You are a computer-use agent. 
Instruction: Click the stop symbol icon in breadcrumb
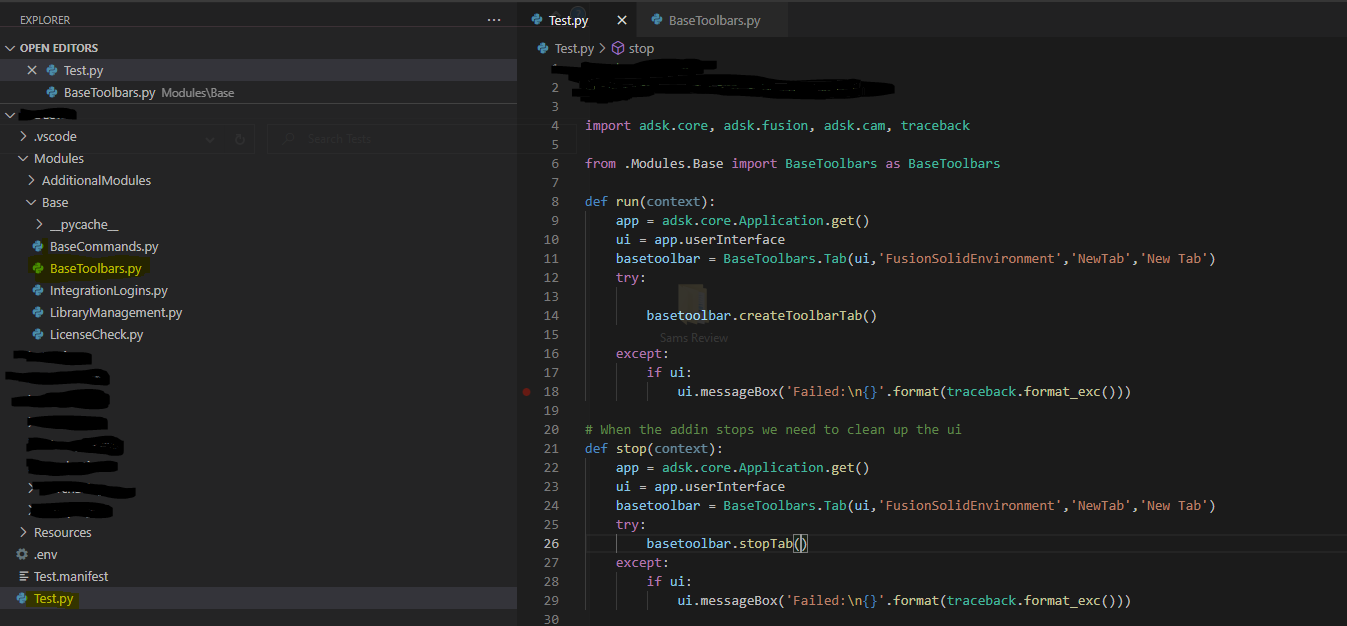[618, 48]
